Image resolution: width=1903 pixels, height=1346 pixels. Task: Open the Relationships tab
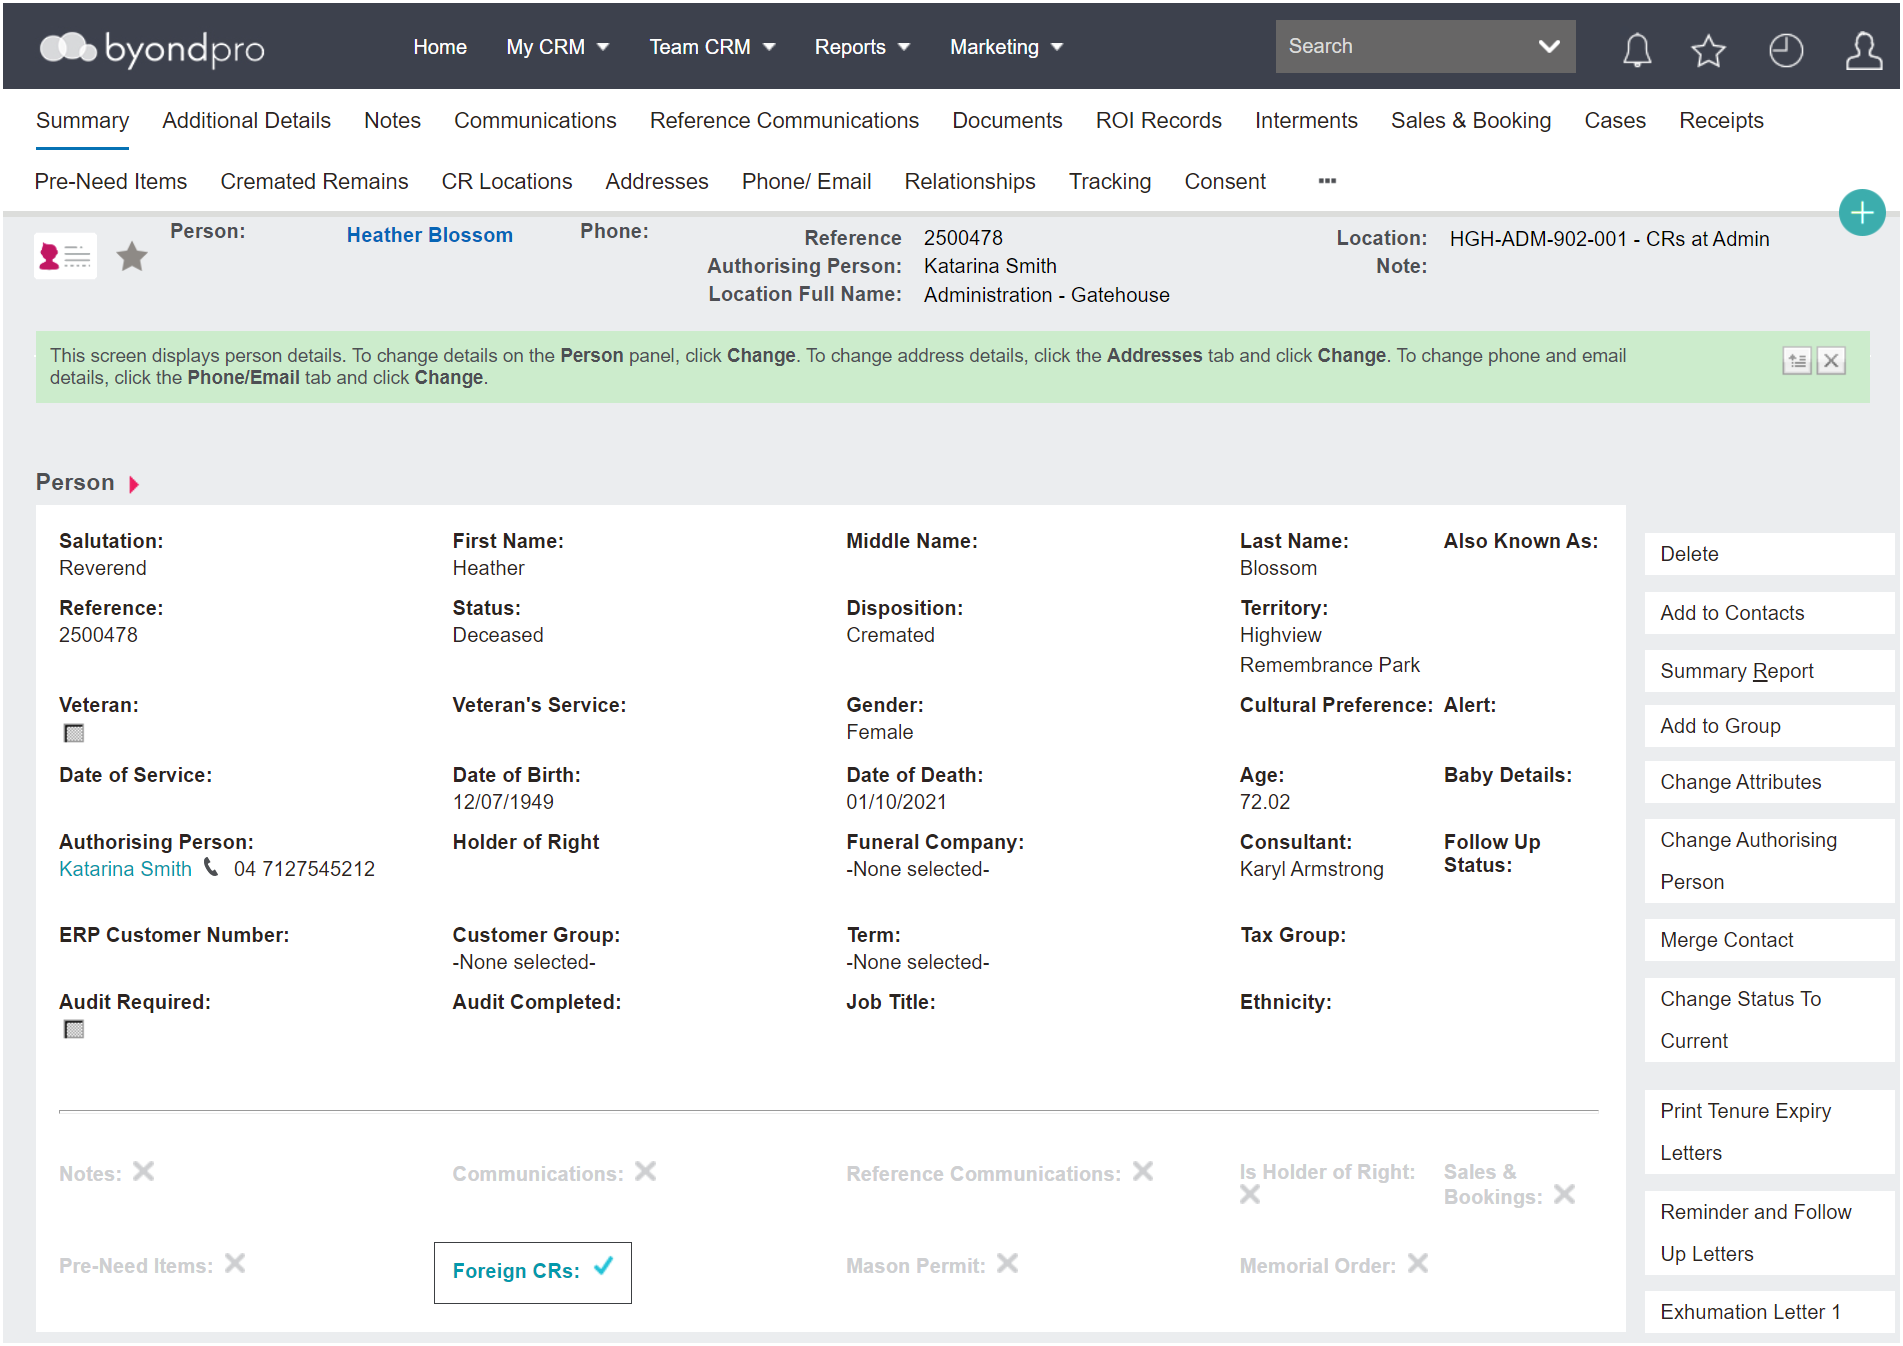coord(970,181)
